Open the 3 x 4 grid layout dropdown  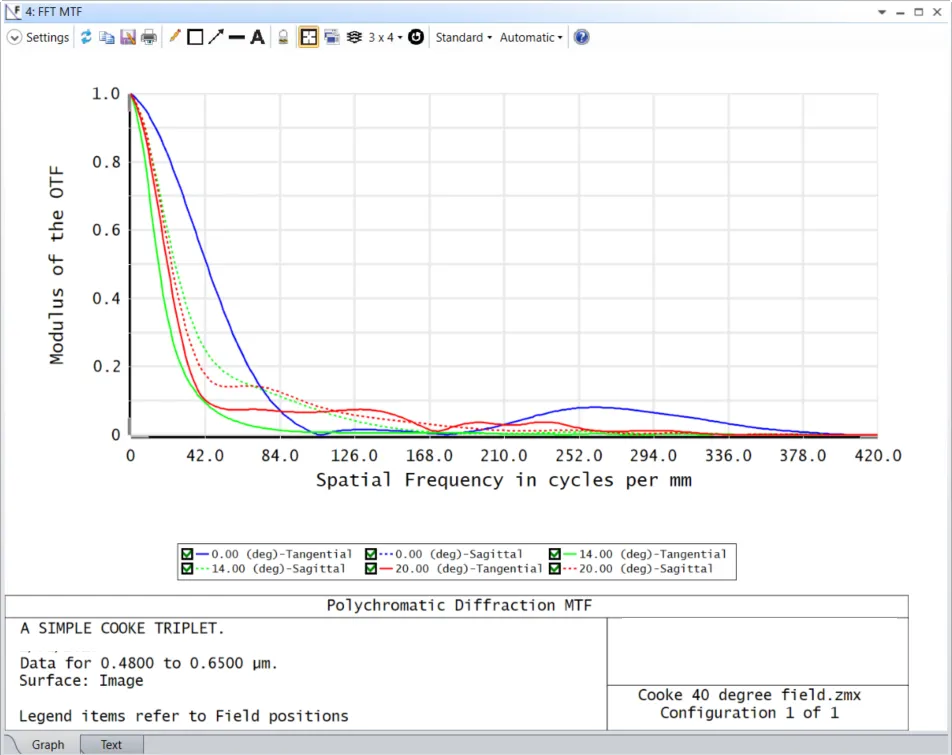pos(385,37)
